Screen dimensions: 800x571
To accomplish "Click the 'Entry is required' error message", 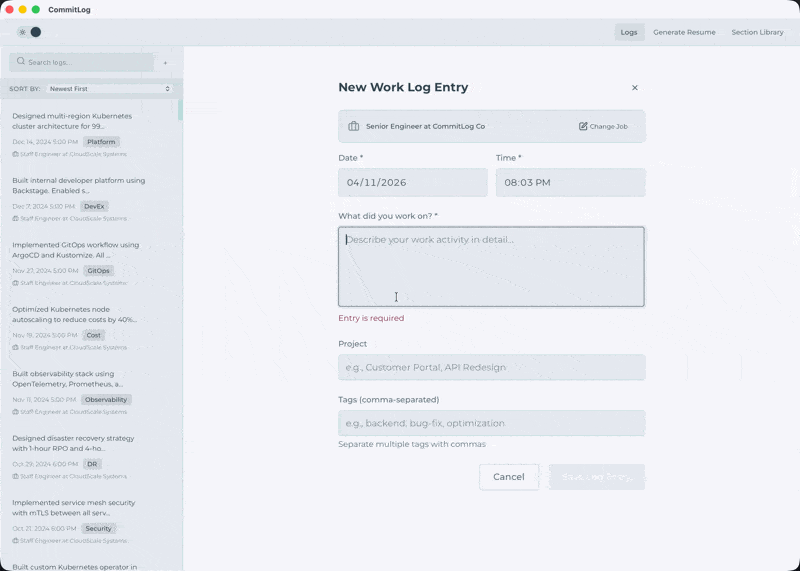I will [x=371, y=318].
